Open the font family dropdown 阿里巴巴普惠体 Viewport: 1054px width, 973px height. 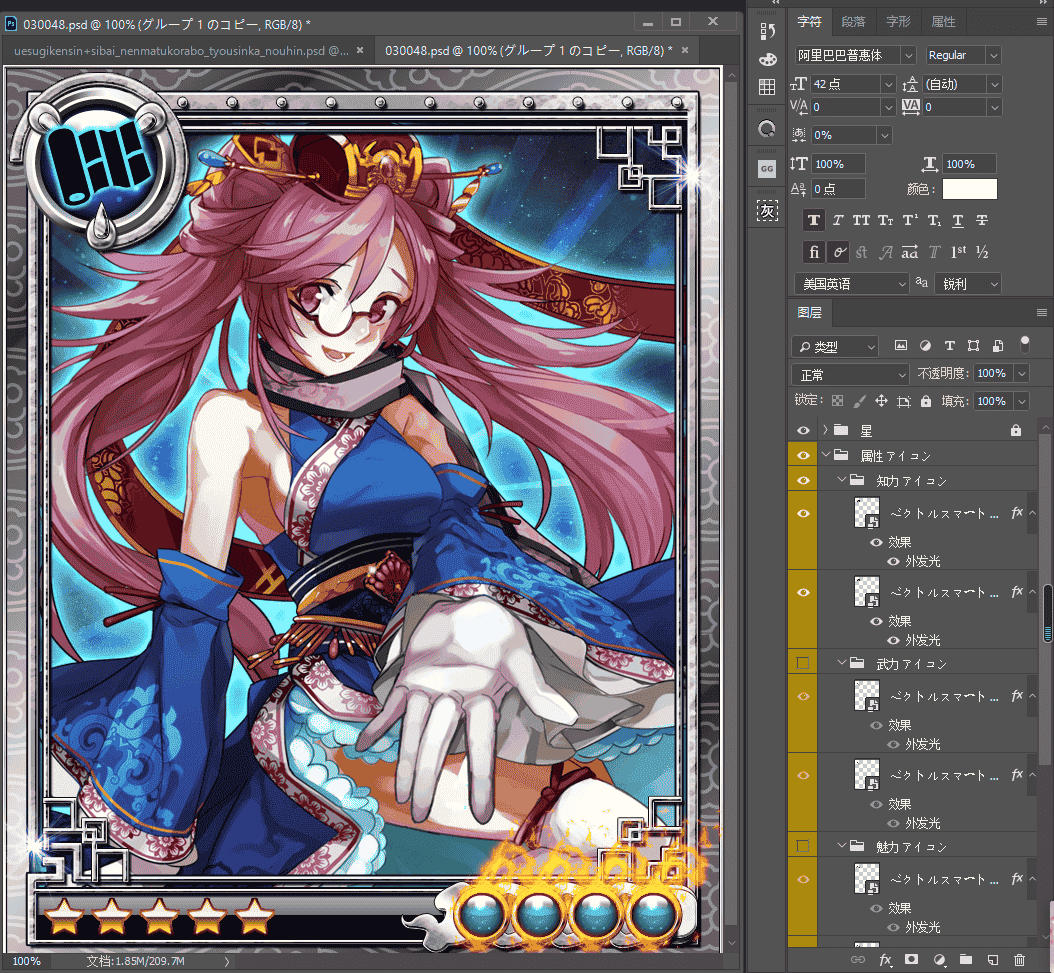[908, 55]
